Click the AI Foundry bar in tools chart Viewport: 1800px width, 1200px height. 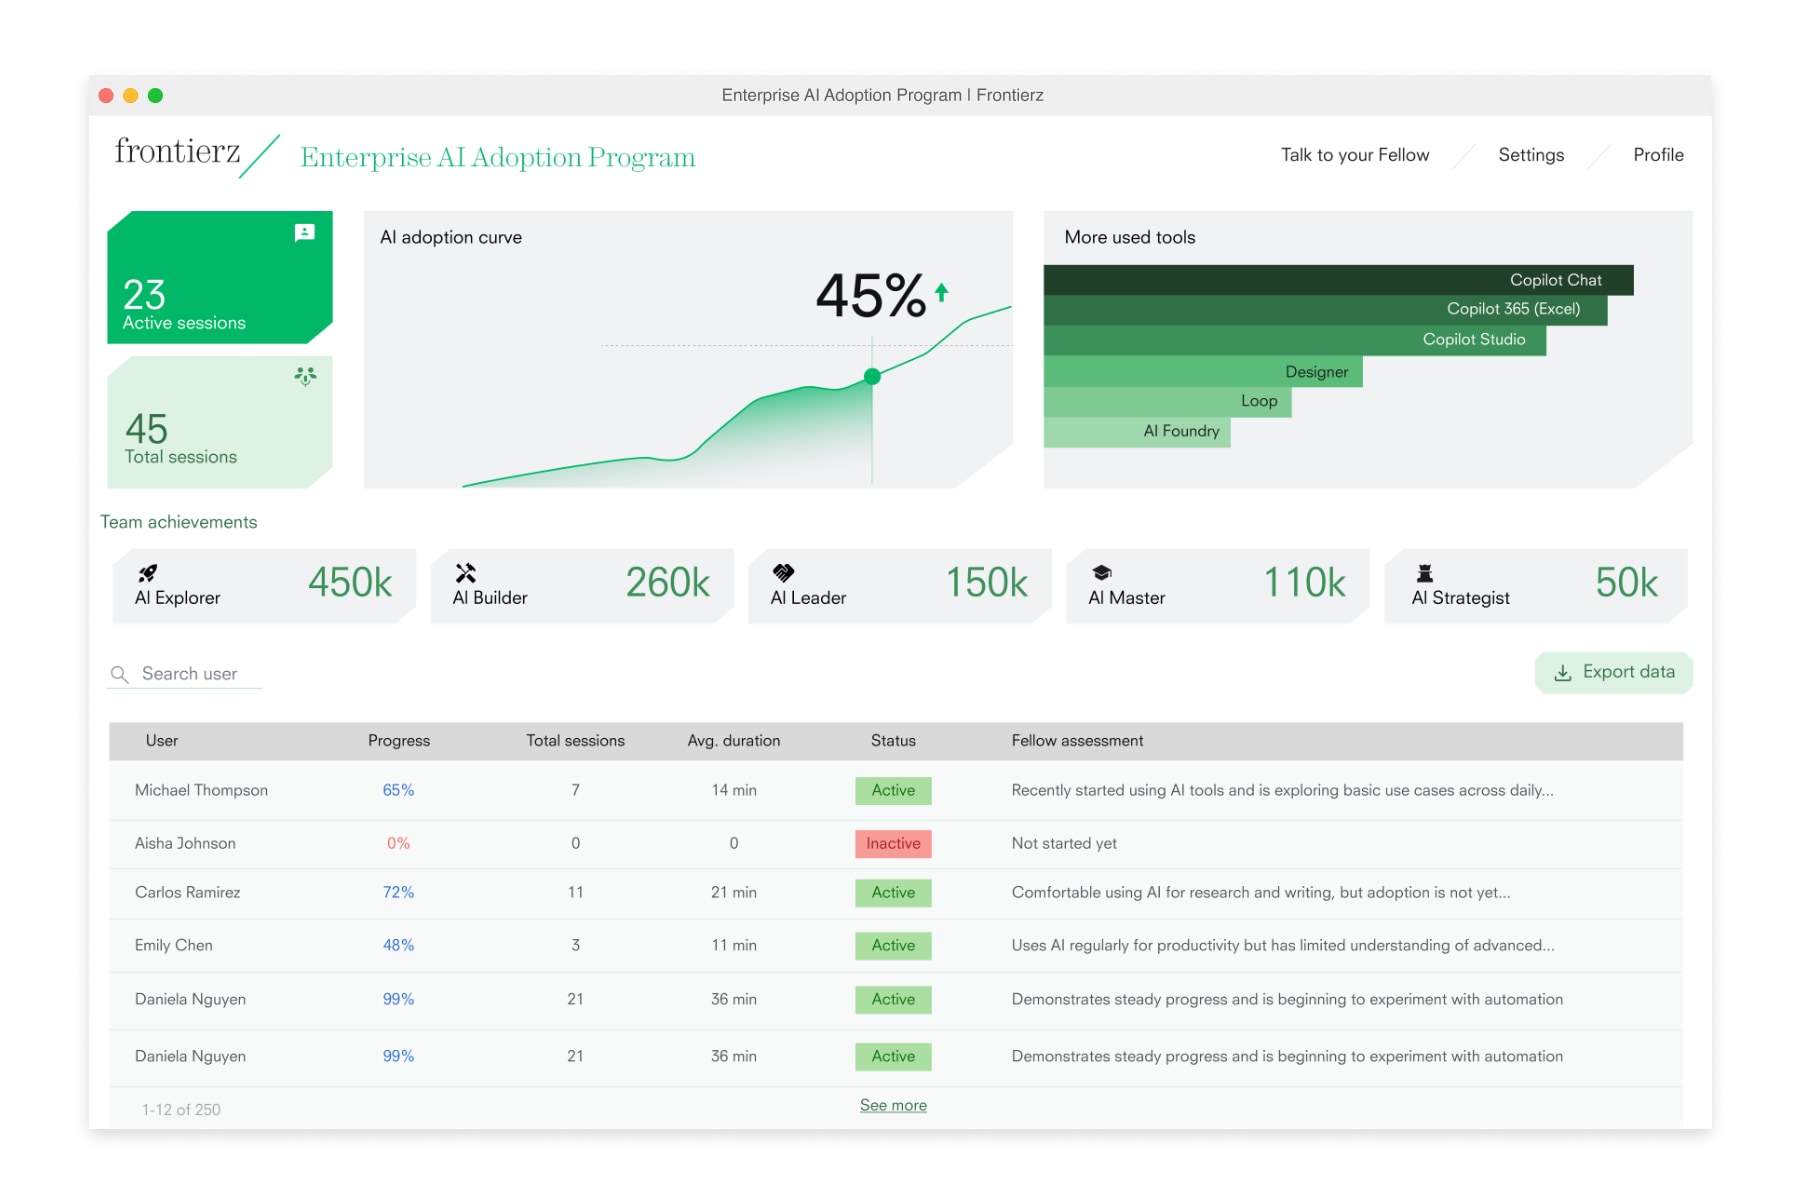[1136, 431]
